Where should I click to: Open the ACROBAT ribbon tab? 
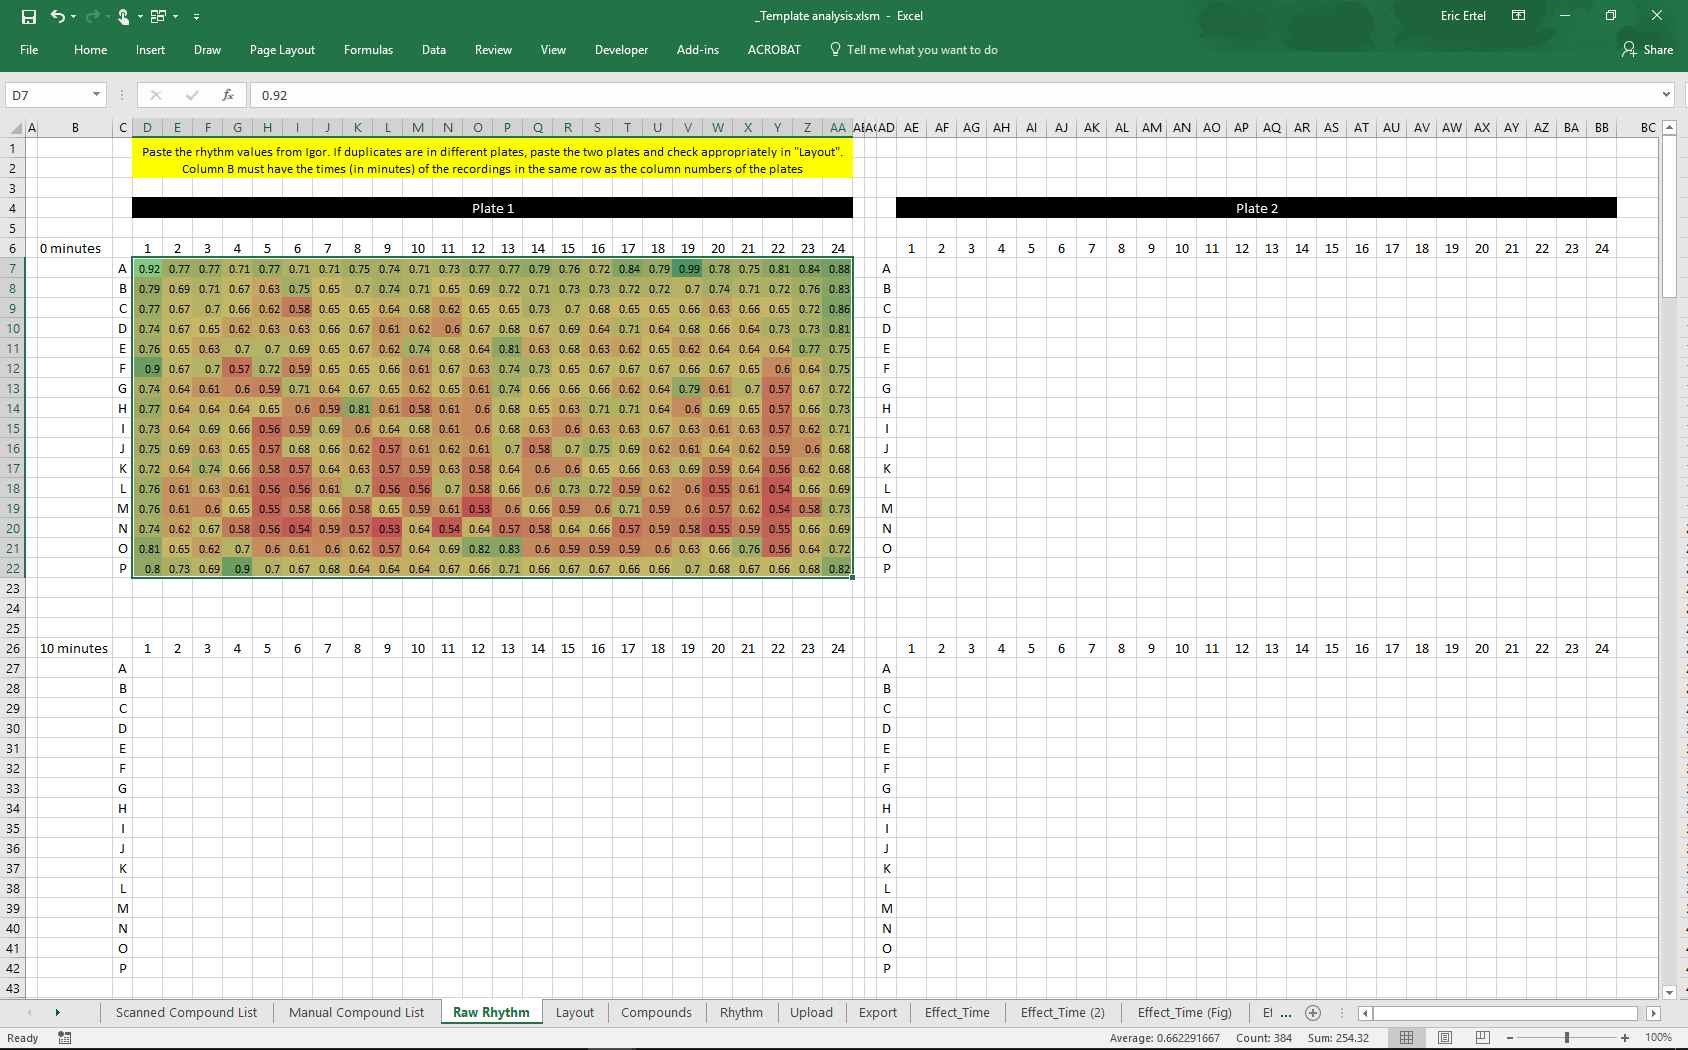tap(774, 50)
